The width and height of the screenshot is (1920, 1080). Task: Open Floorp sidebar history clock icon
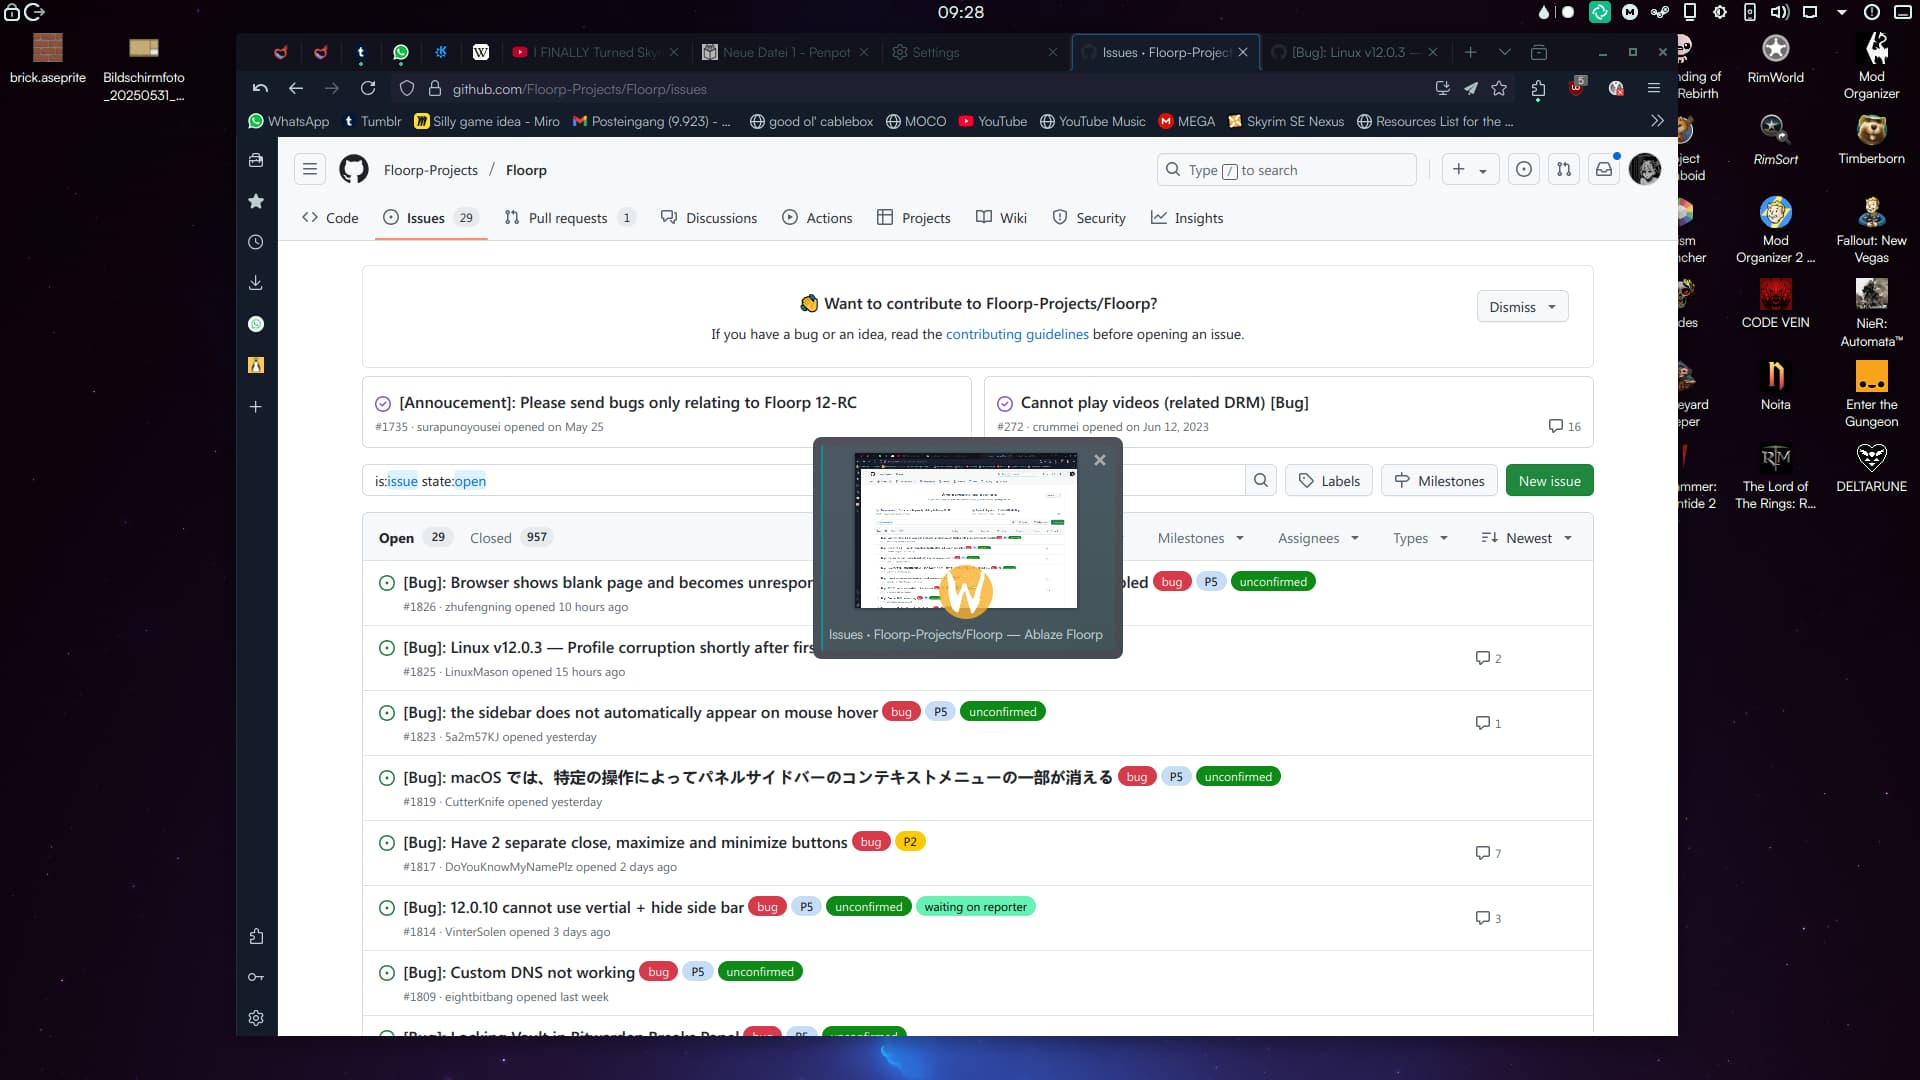click(x=256, y=242)
